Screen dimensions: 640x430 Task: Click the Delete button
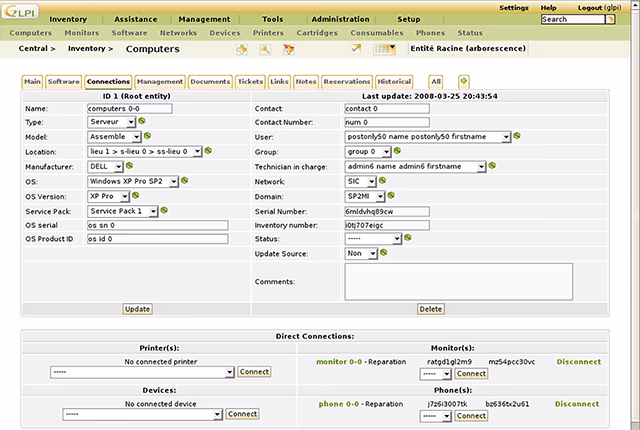pos(431,309)
